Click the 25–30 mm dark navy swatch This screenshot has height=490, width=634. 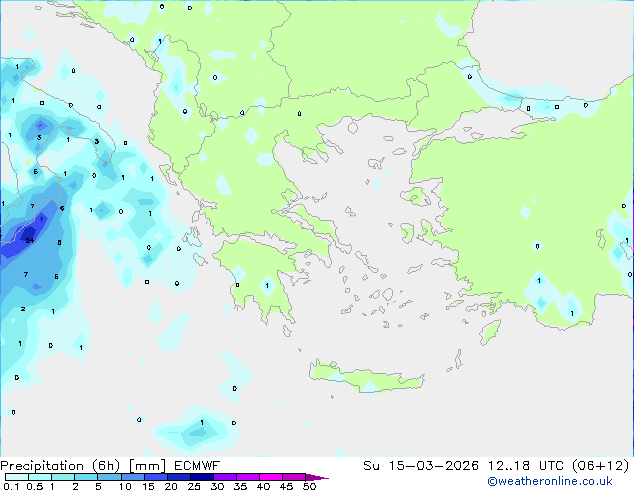201,477
